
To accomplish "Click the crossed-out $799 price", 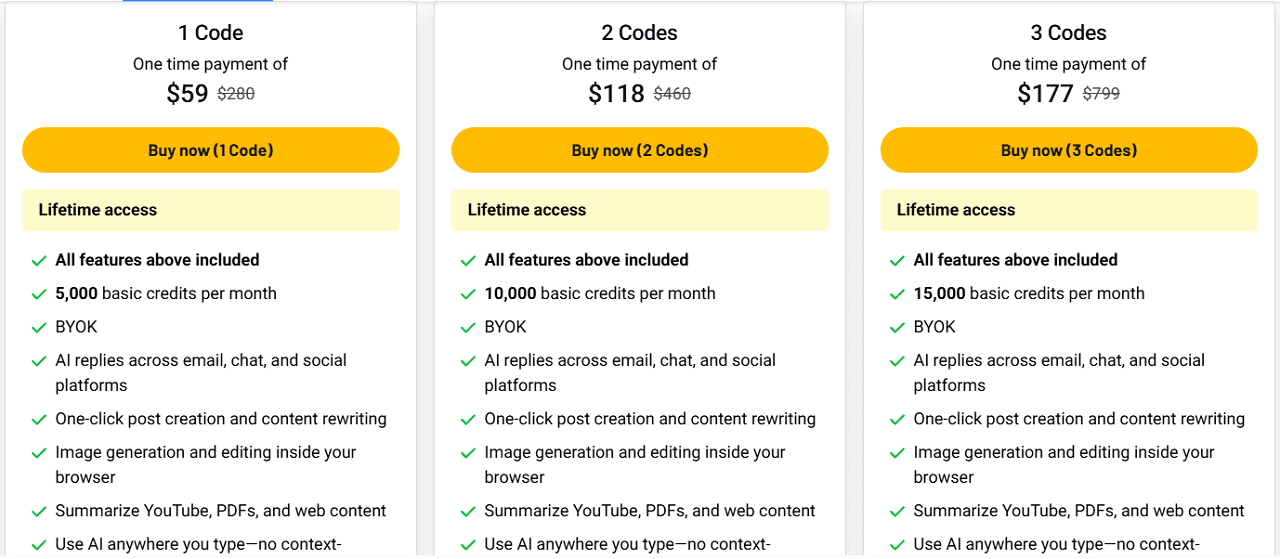I will click(1101, 94).
